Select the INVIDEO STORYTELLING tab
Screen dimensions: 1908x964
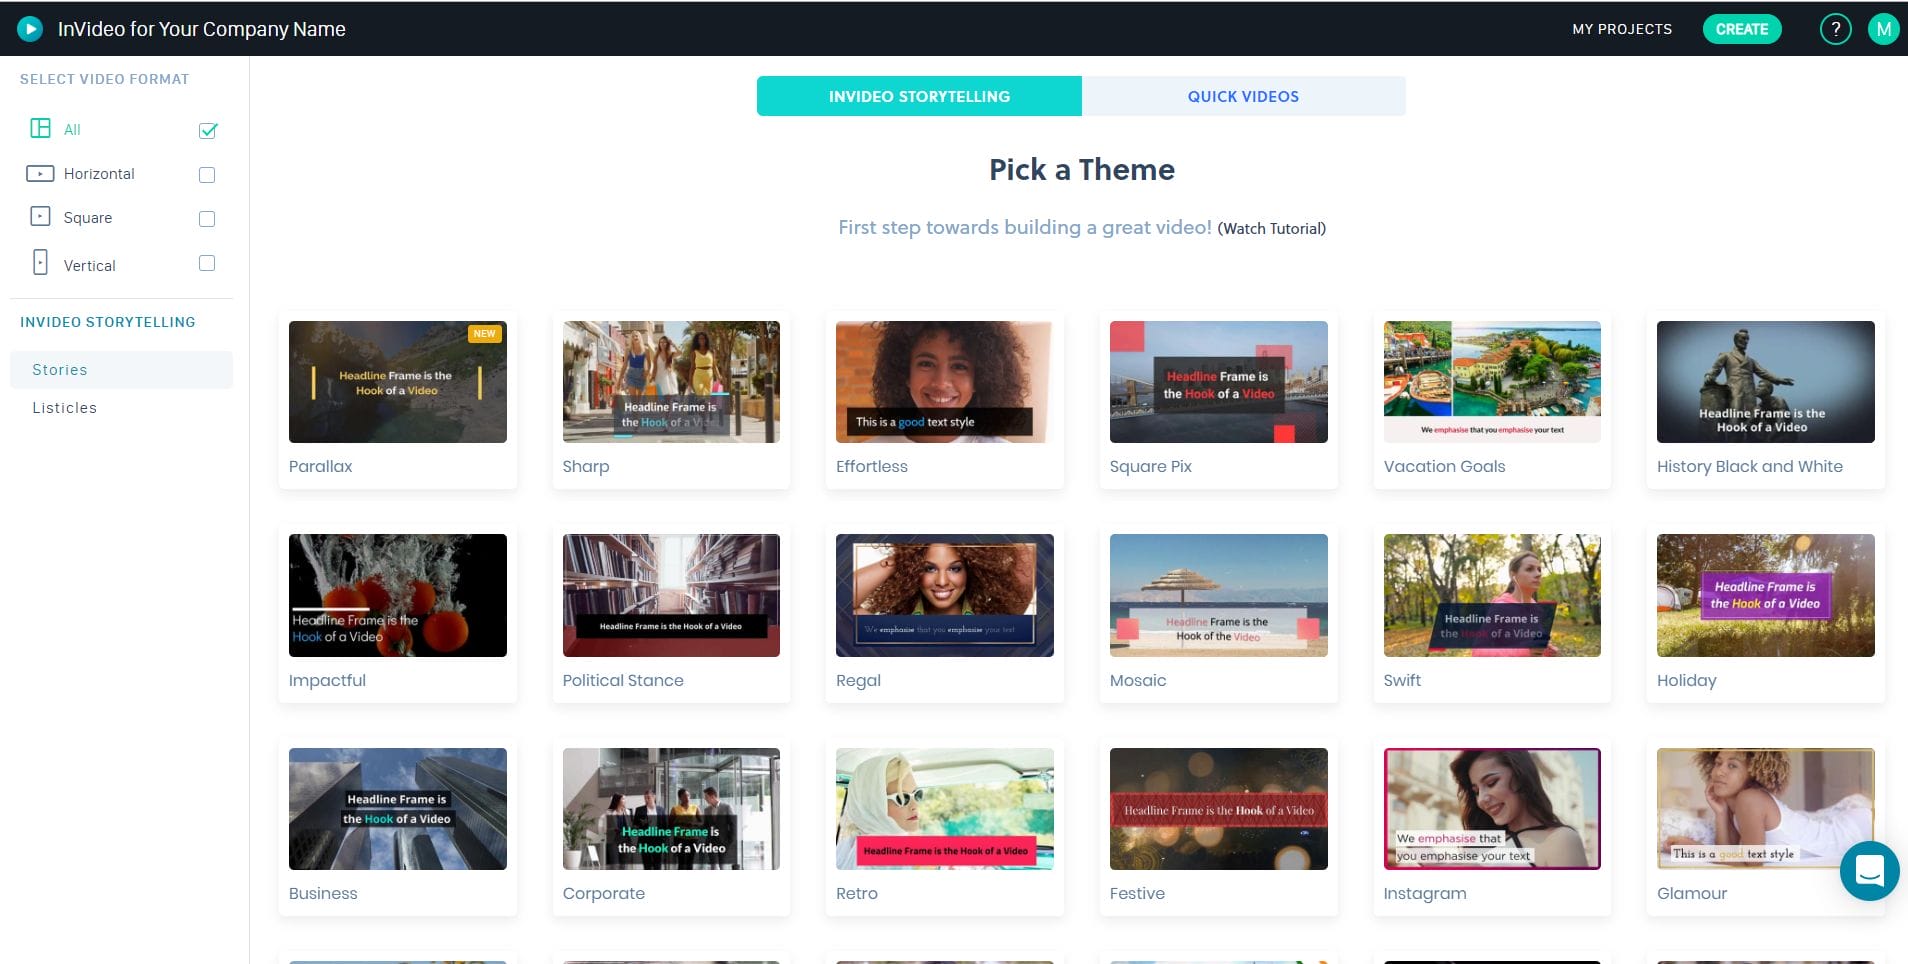click(919, 96)
